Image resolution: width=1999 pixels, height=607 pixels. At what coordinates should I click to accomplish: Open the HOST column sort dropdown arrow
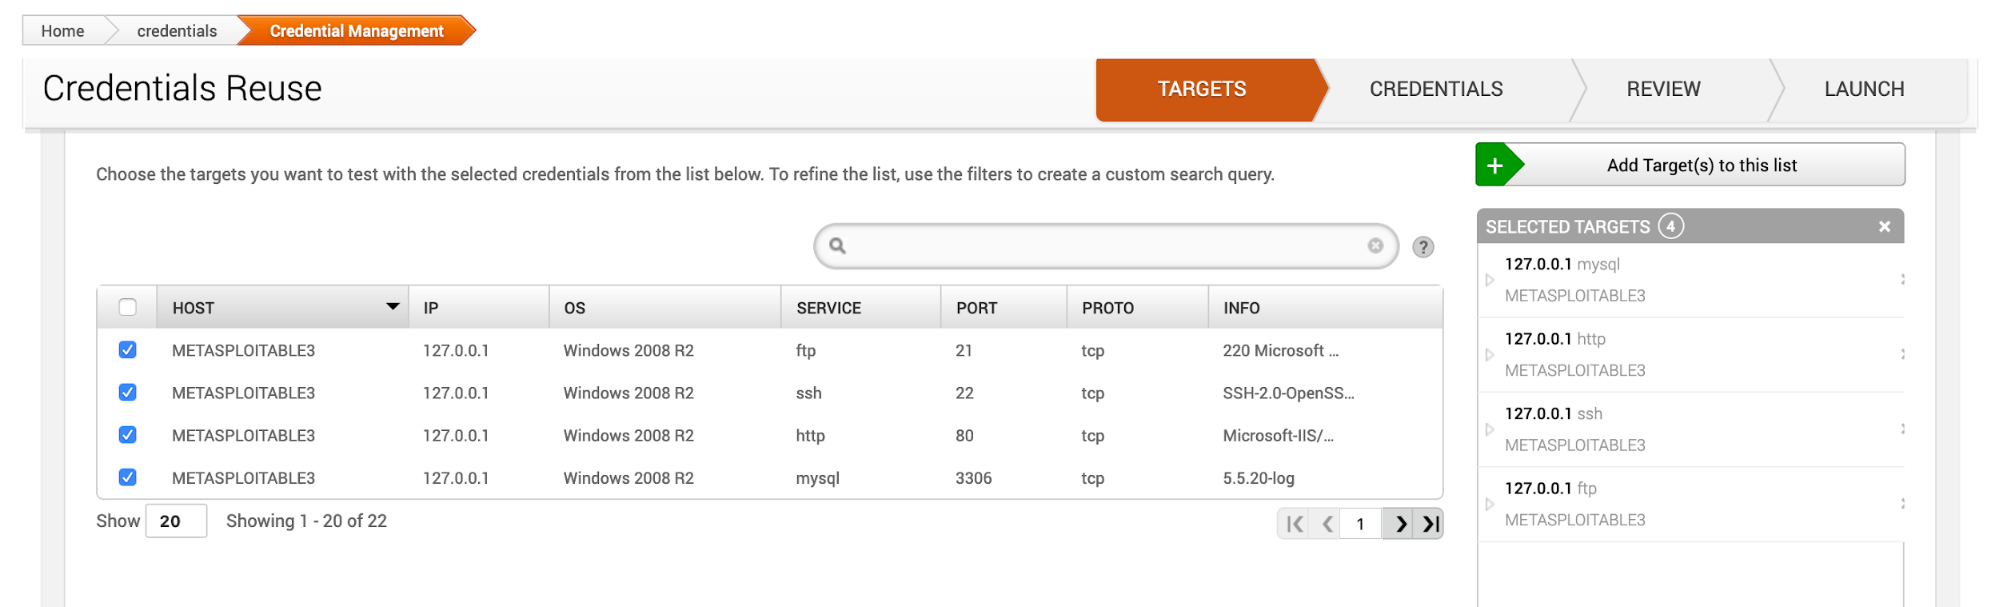[393, 307]
